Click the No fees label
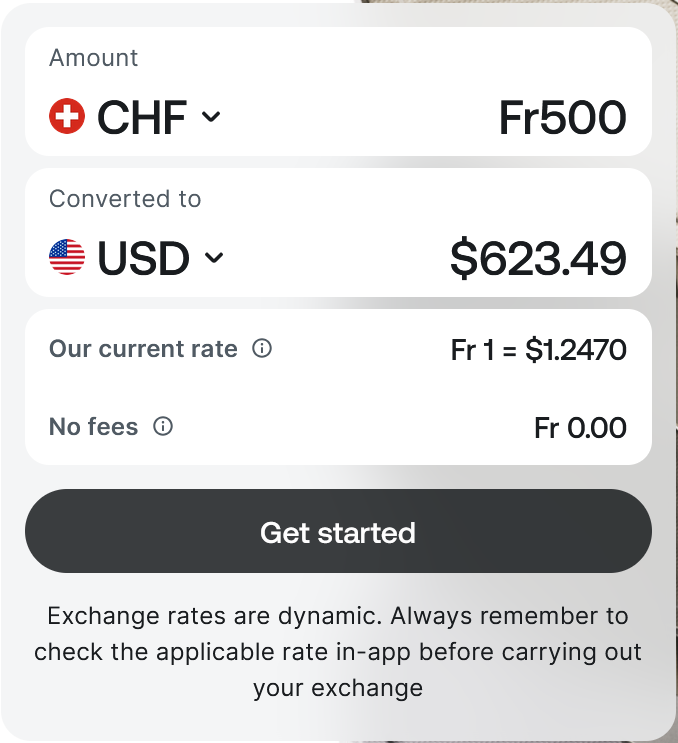The image size is (678, 743). tap(93, 427)
